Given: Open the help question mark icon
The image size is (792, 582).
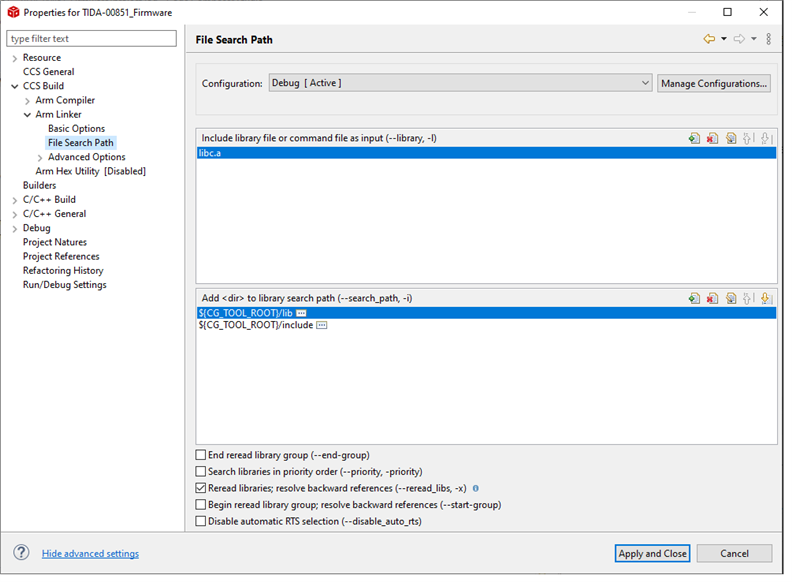Looking at the screenshot, I should [x=21, y=553].
